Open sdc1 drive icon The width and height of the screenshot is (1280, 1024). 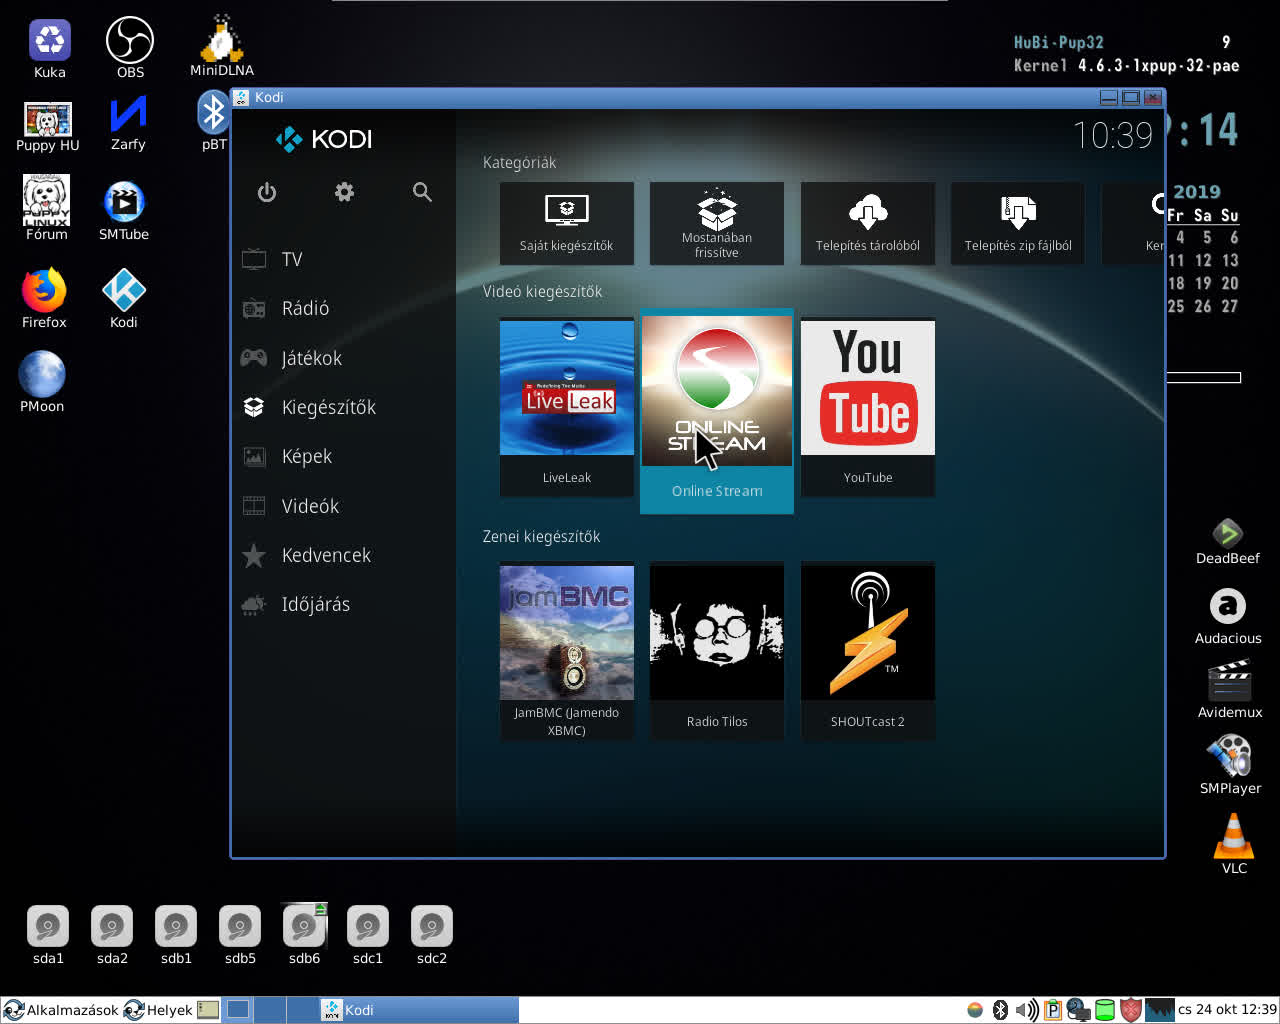[x=368, y=935]
